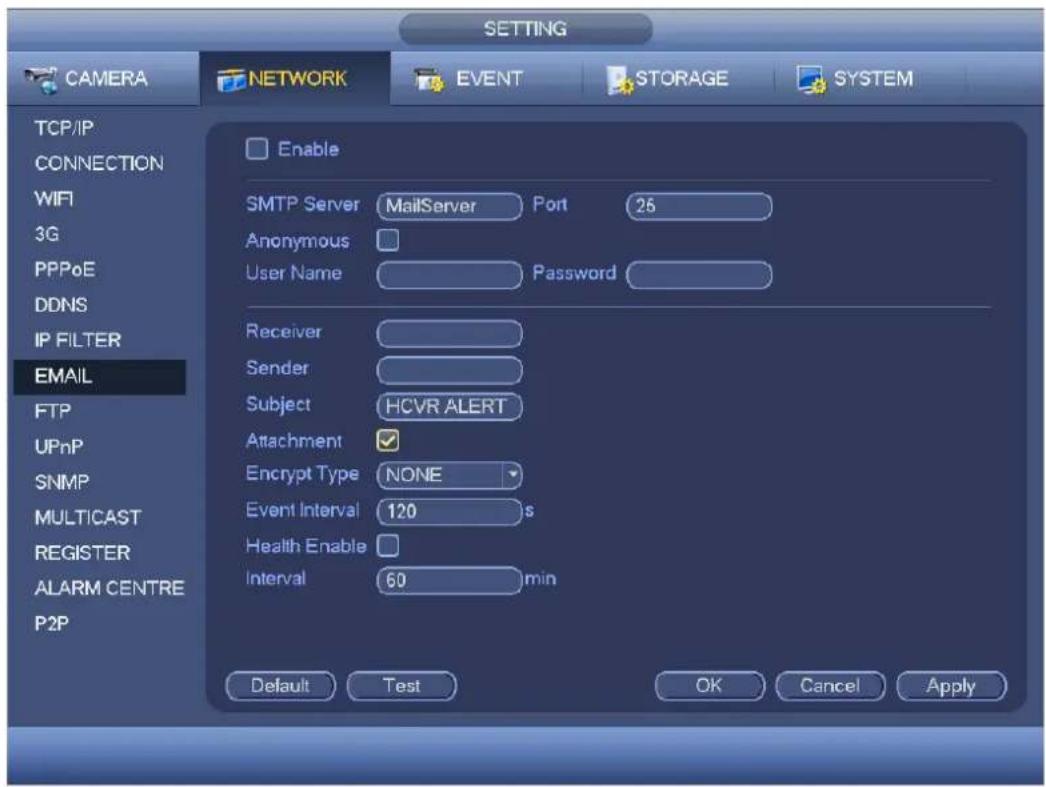Uncheck the Attachment checkbox
This screenshot has width=1046, height=787.
tap(388, 440)
